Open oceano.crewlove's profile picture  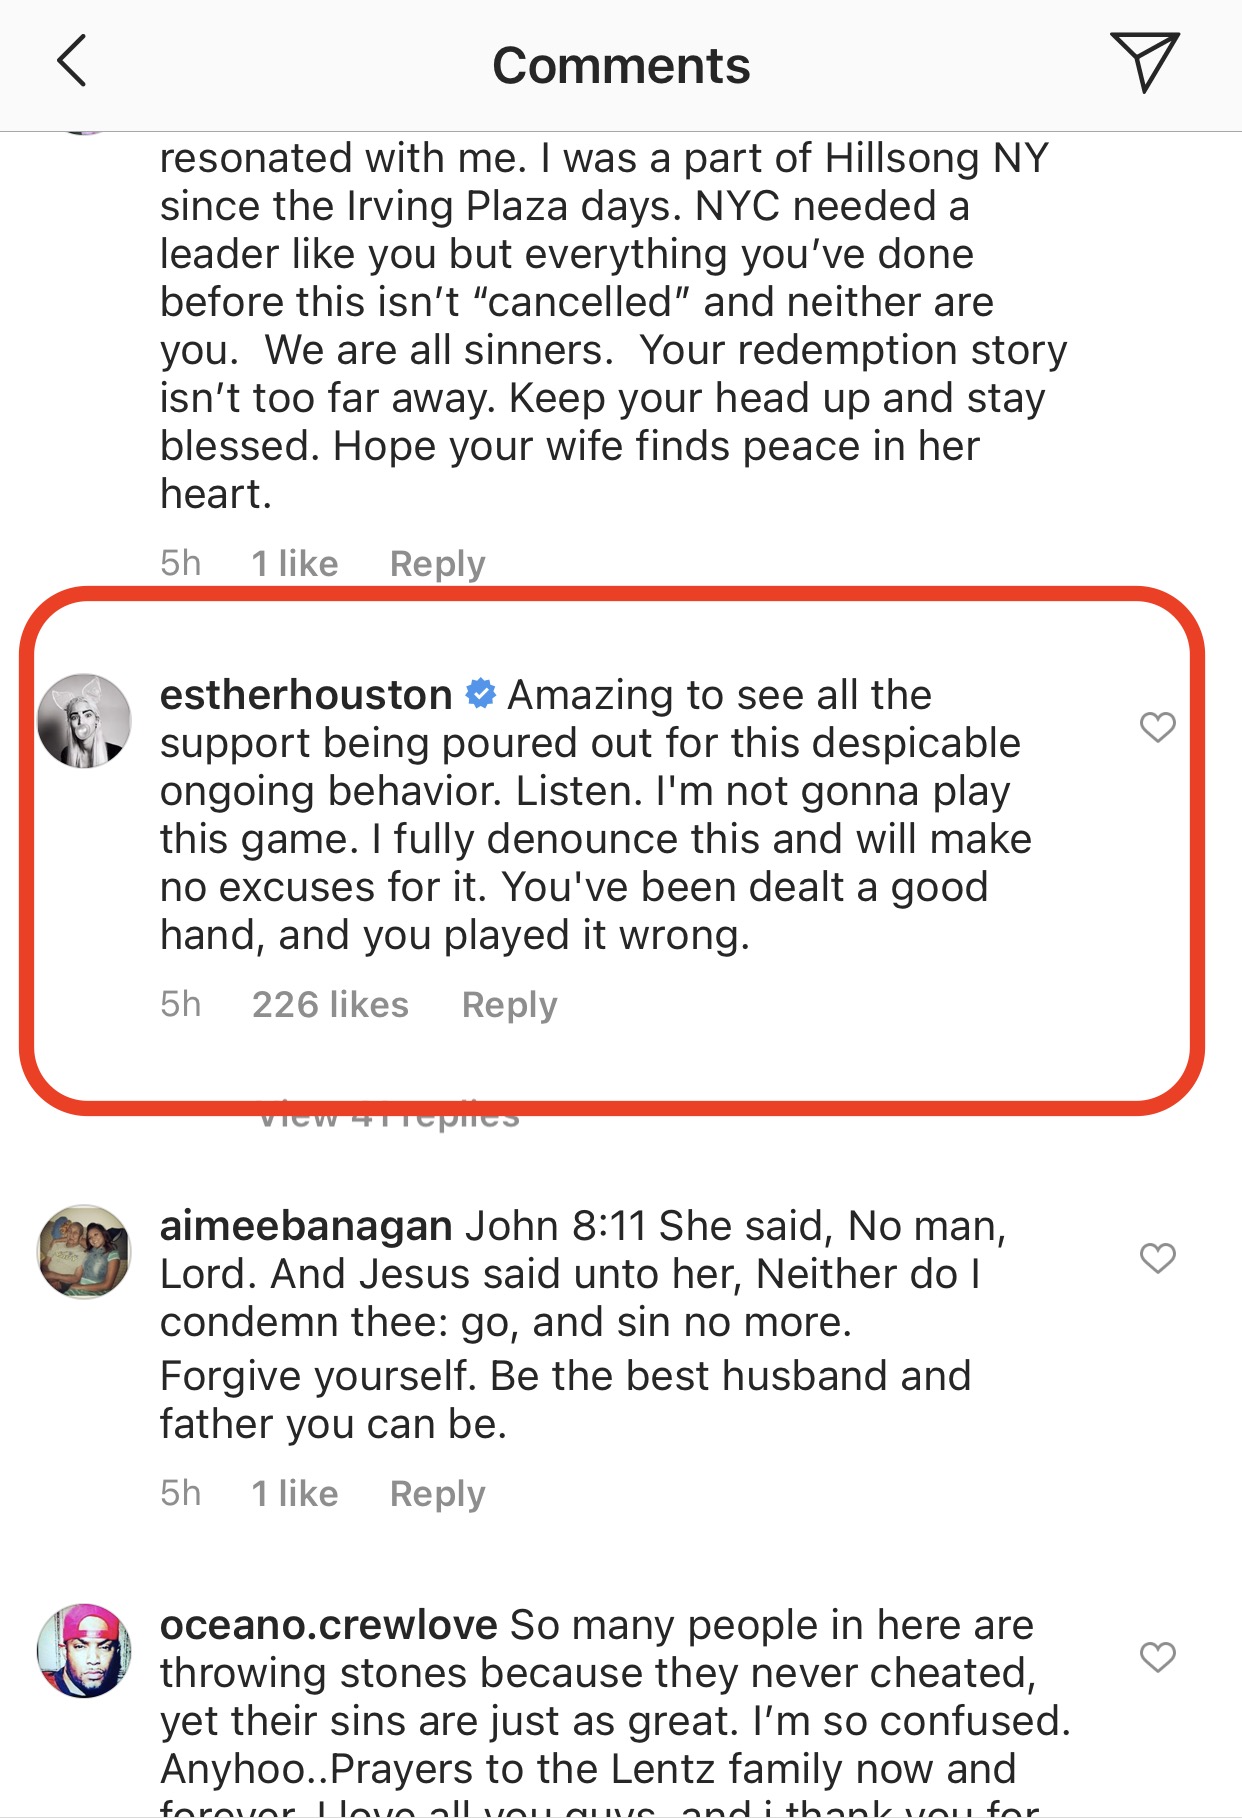(84, 1652)
